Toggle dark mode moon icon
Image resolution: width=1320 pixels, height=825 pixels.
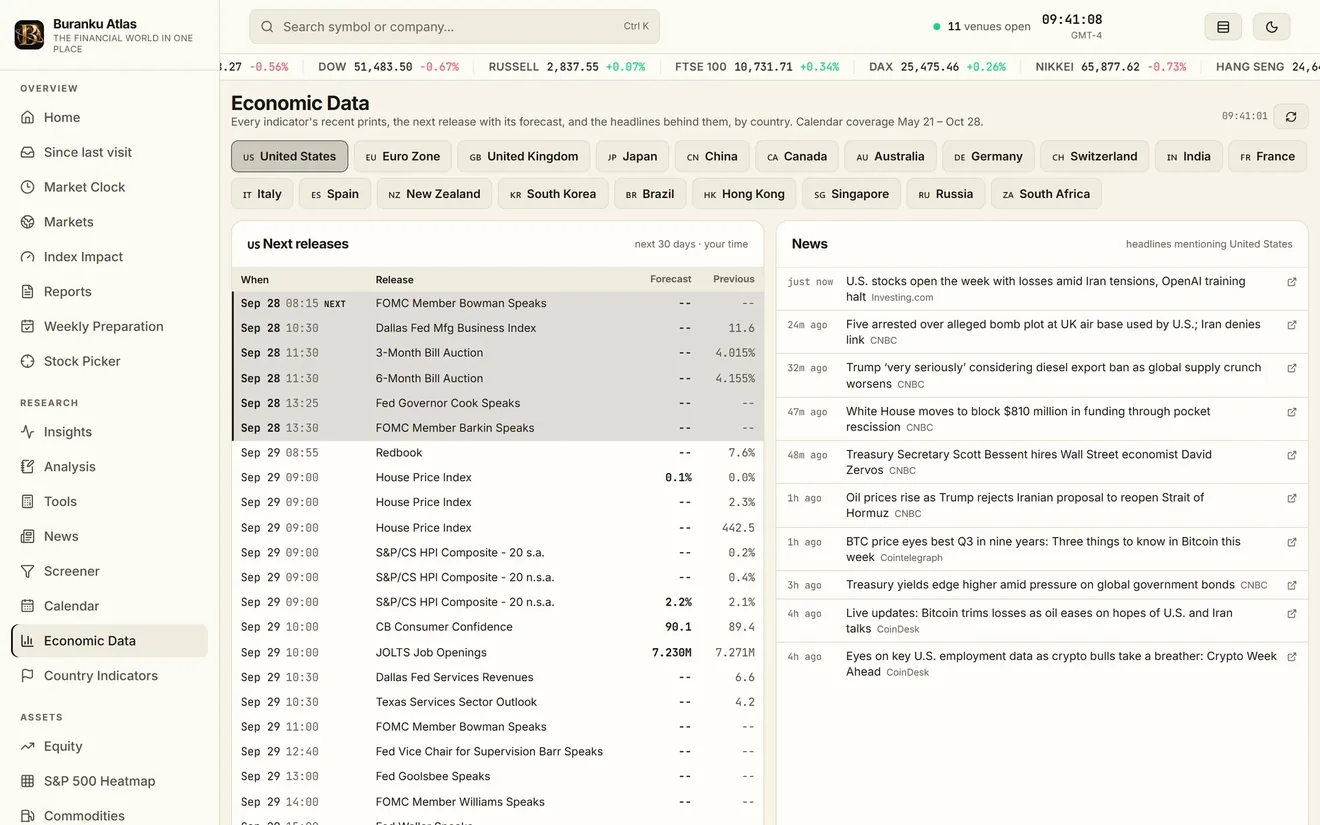(x=1271, y=27)
